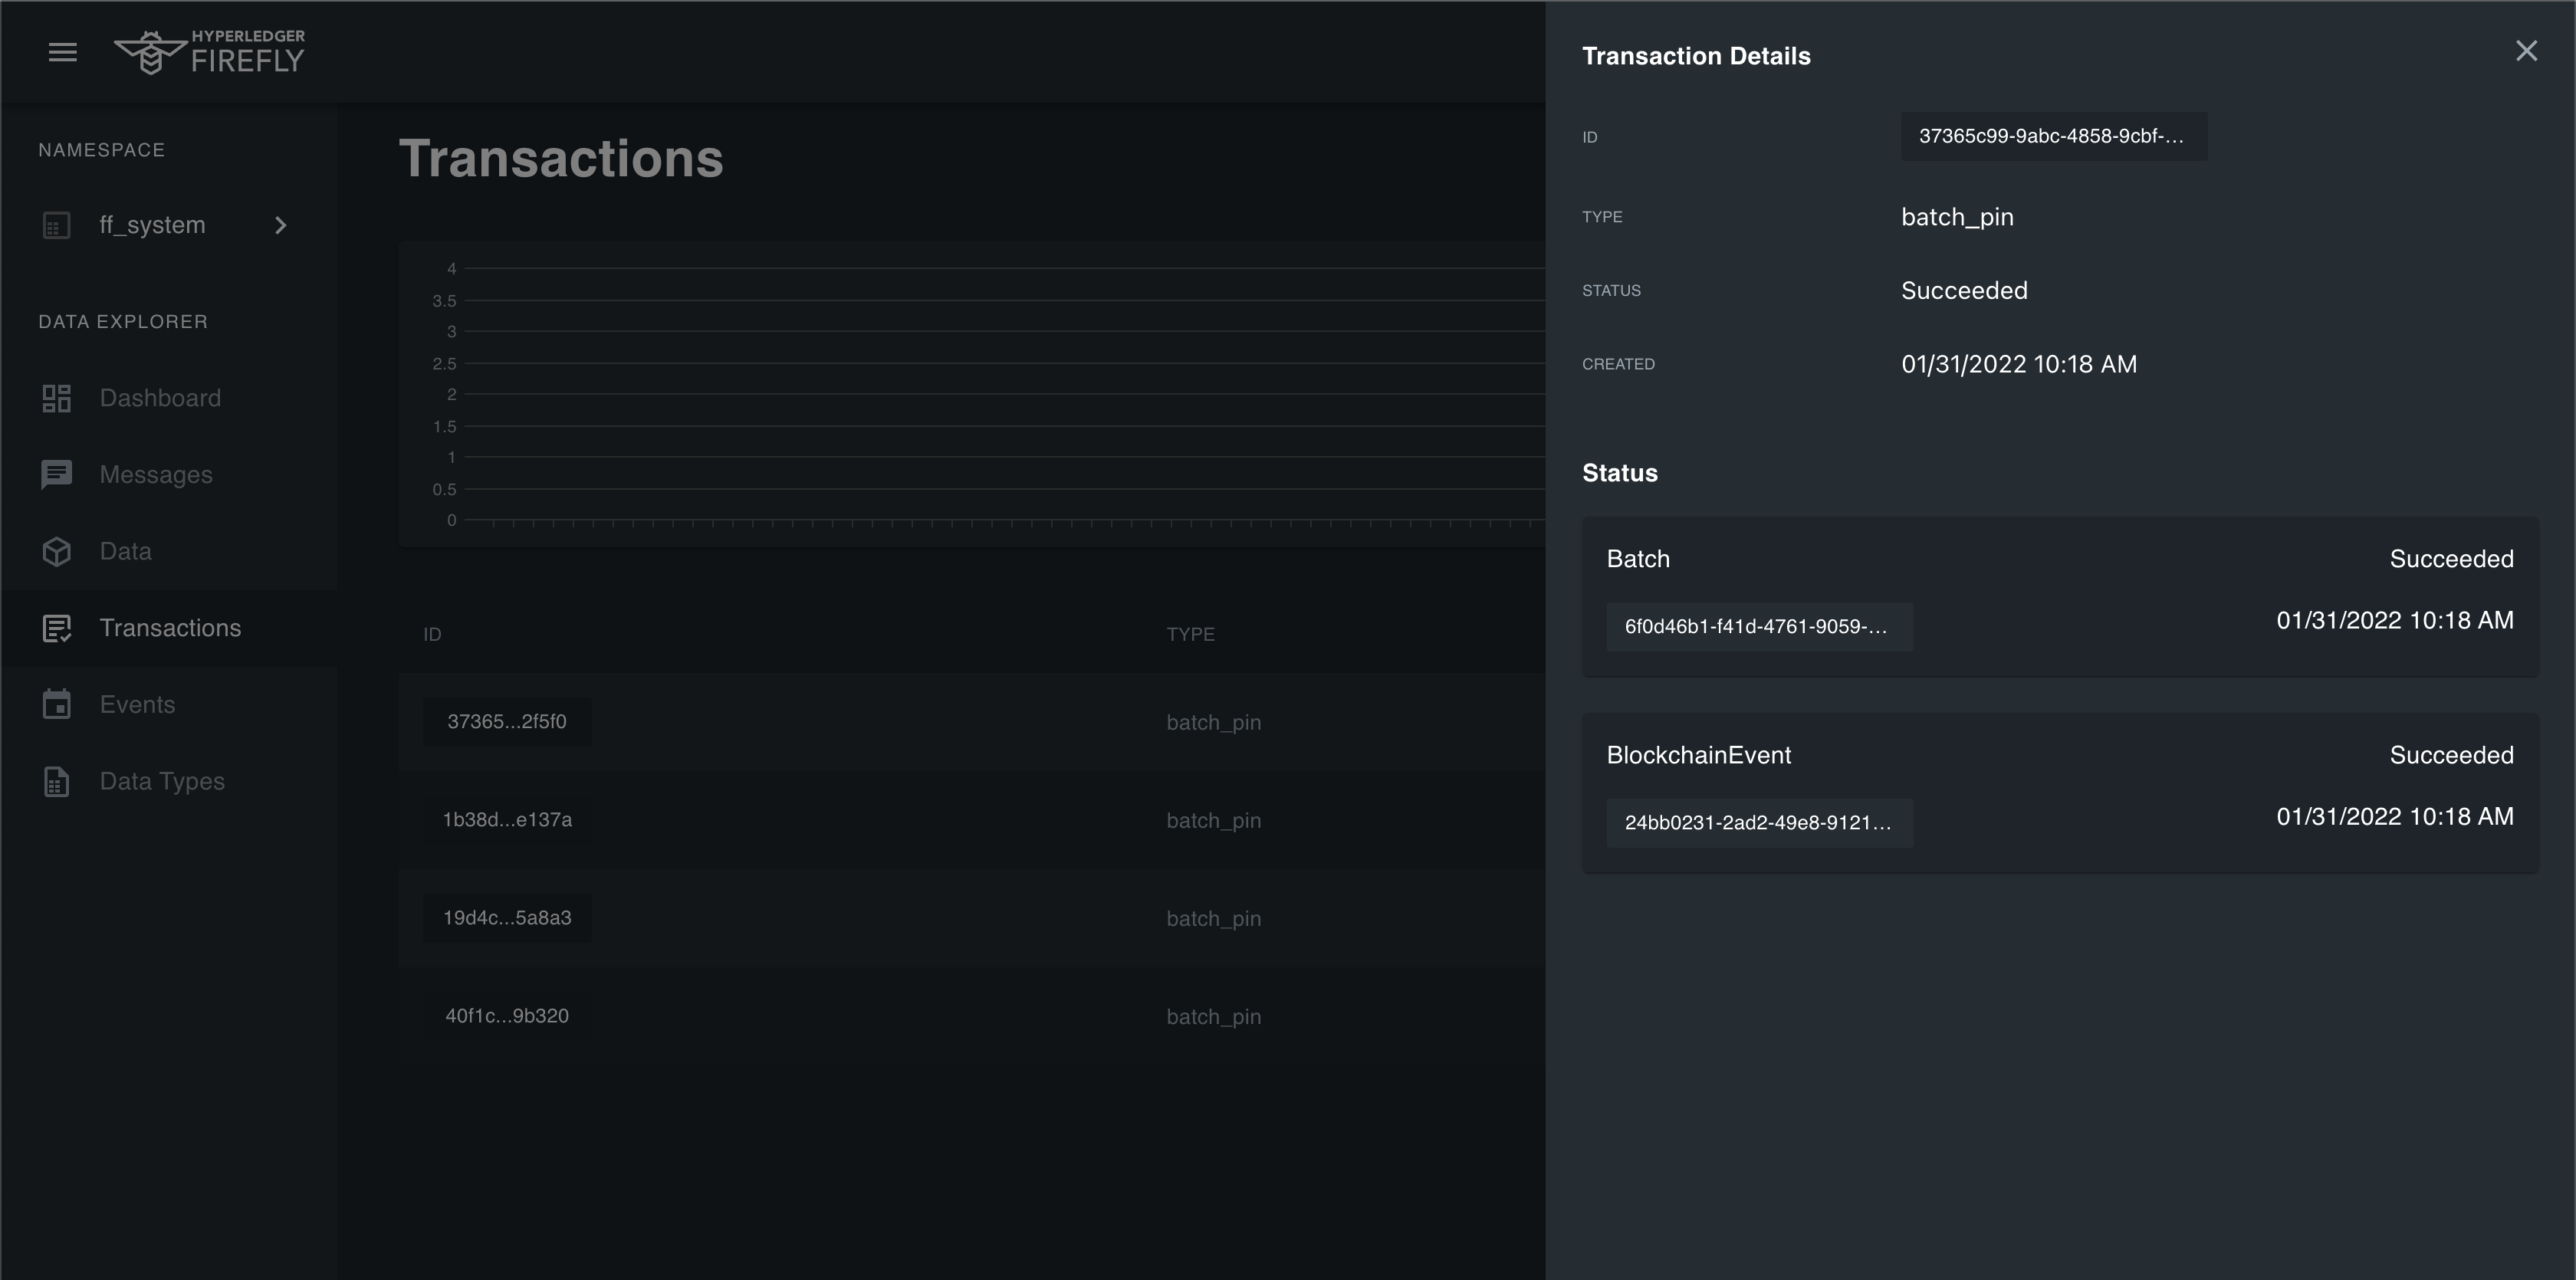Click the Dashboard grid icon

click(x=56, y=398)
